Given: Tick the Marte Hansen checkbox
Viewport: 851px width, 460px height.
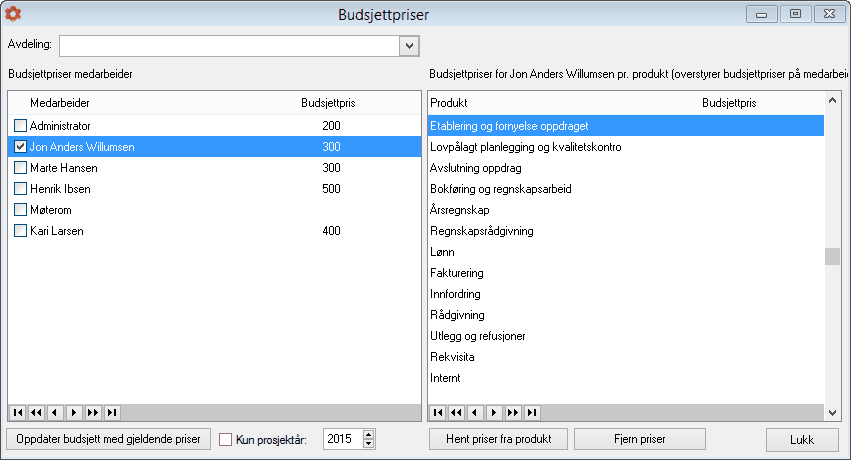Looking at the screenshot, I should tap(20, 168).
